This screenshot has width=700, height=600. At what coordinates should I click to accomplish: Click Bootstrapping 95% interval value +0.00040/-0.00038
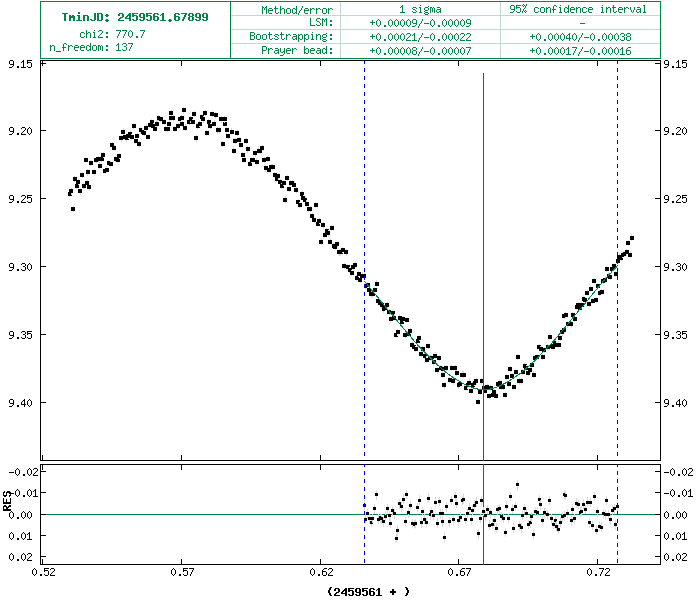(x=577, y=35)
